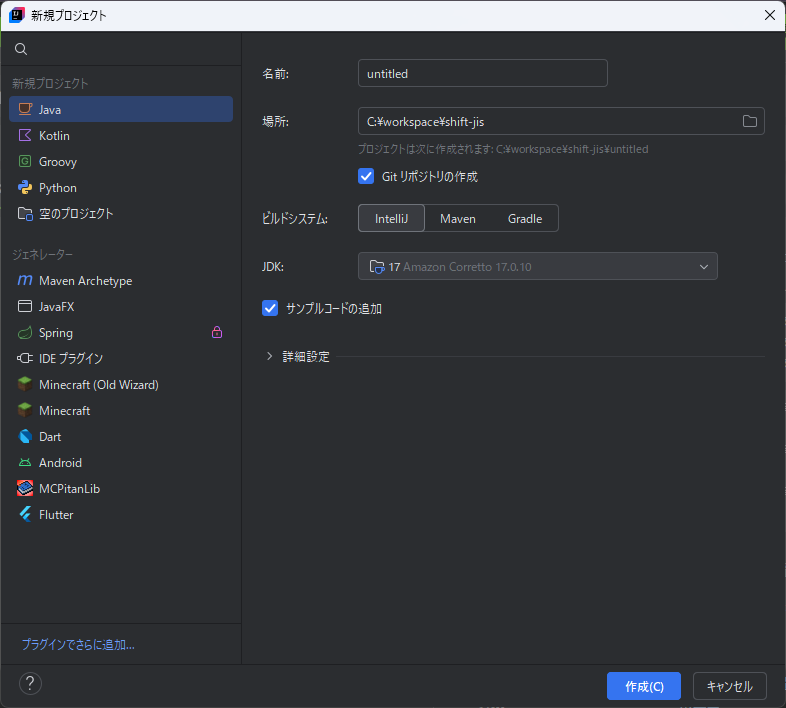786x708 pixels.
Task: Click the IntelliJ IDEA logo in title bar
Action: (x=17, y=15)
